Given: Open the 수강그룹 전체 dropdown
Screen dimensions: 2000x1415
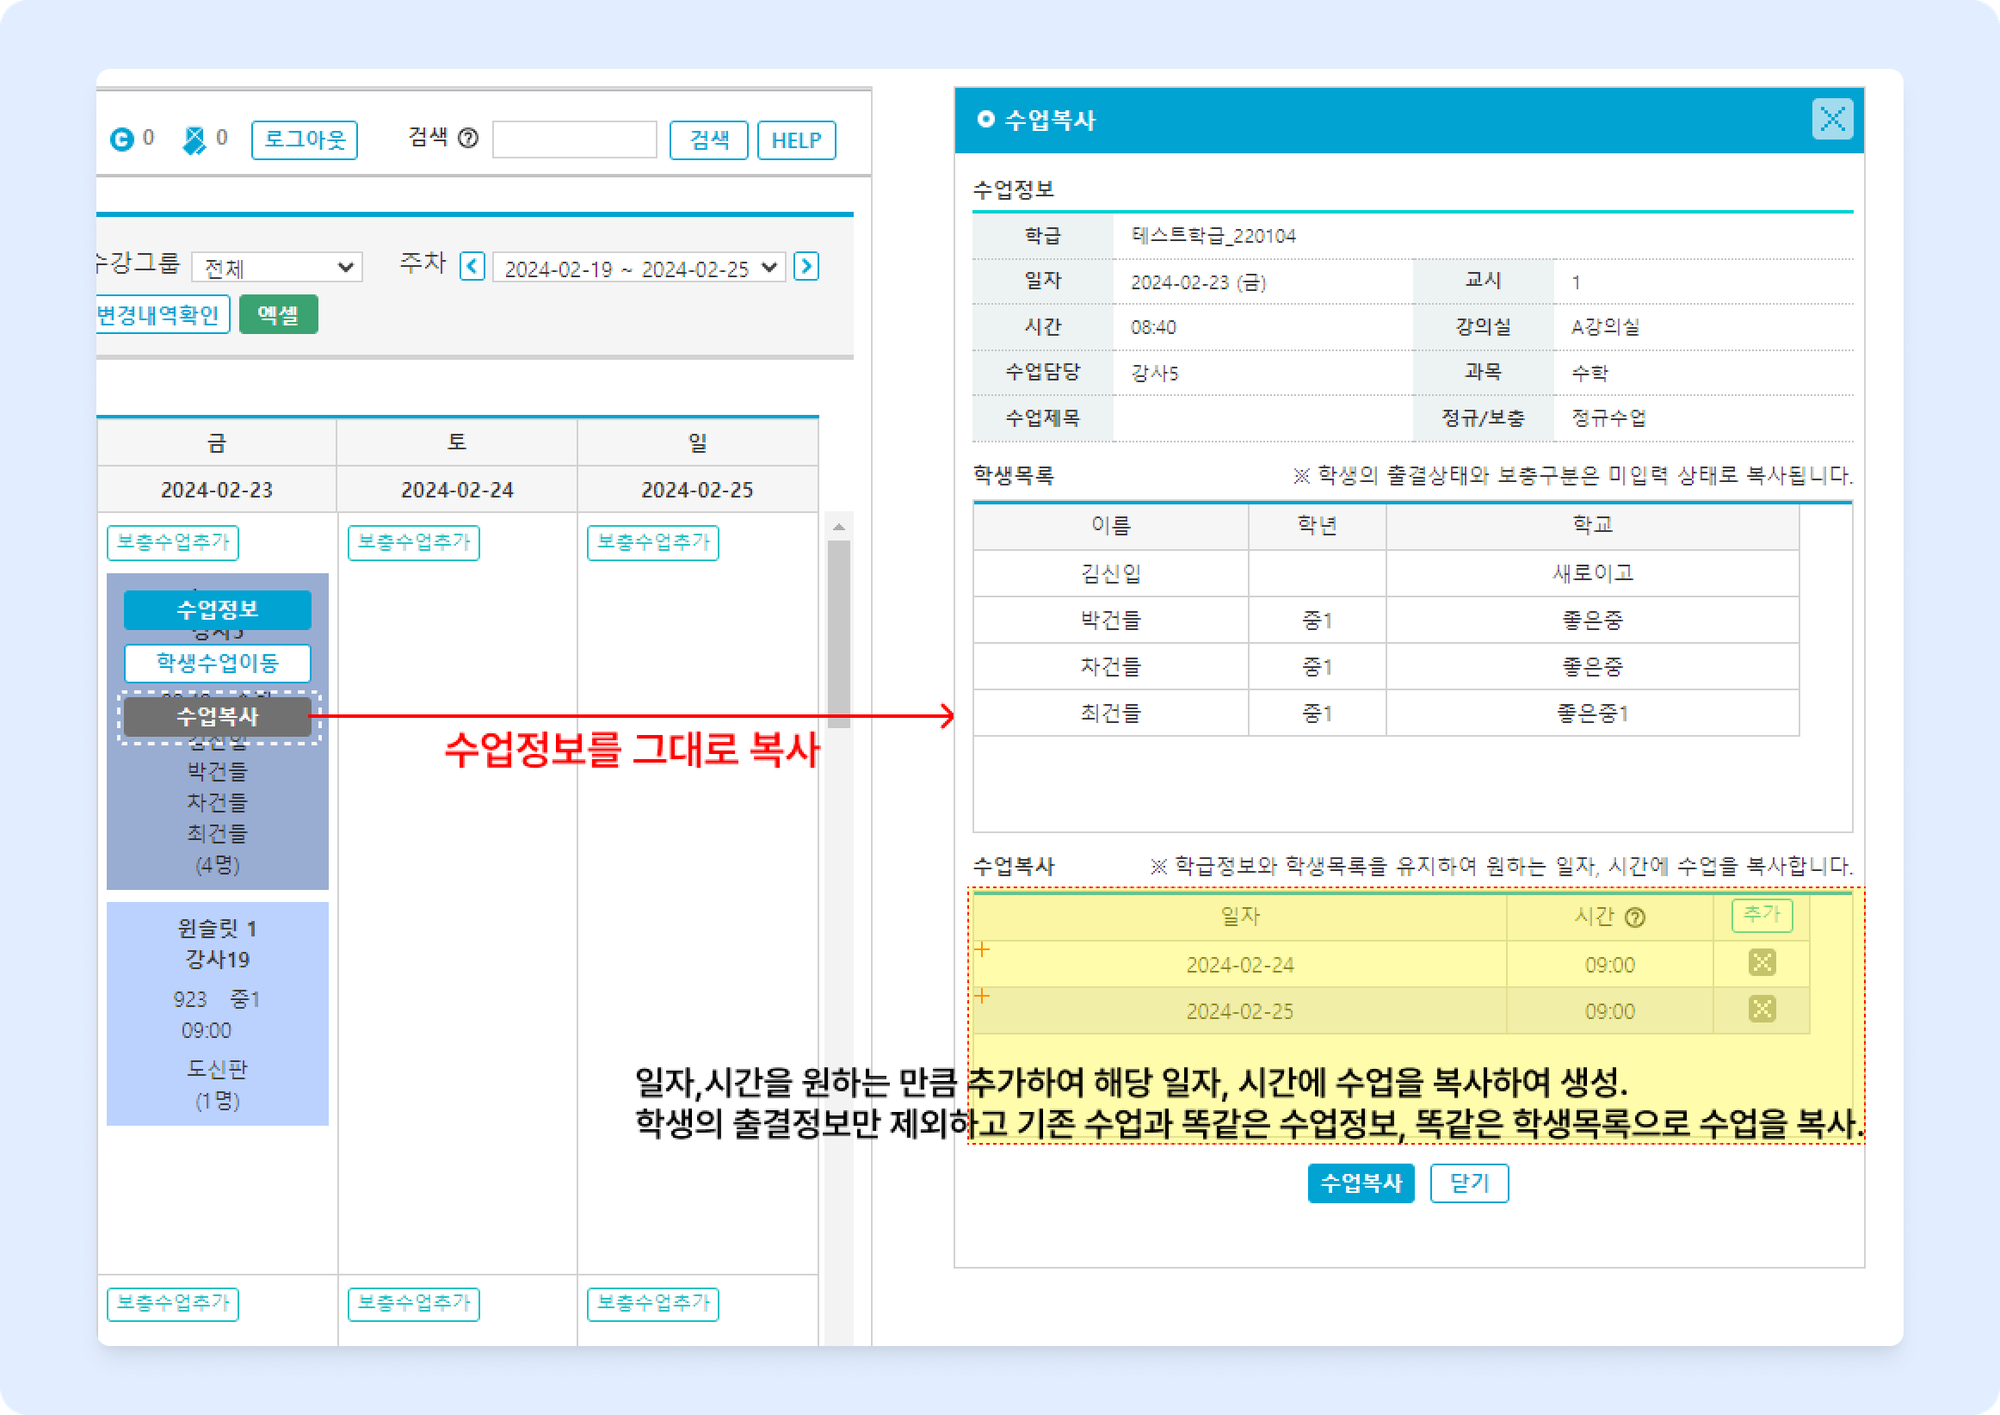Looking at the screenshot, I should pos(277,268).
